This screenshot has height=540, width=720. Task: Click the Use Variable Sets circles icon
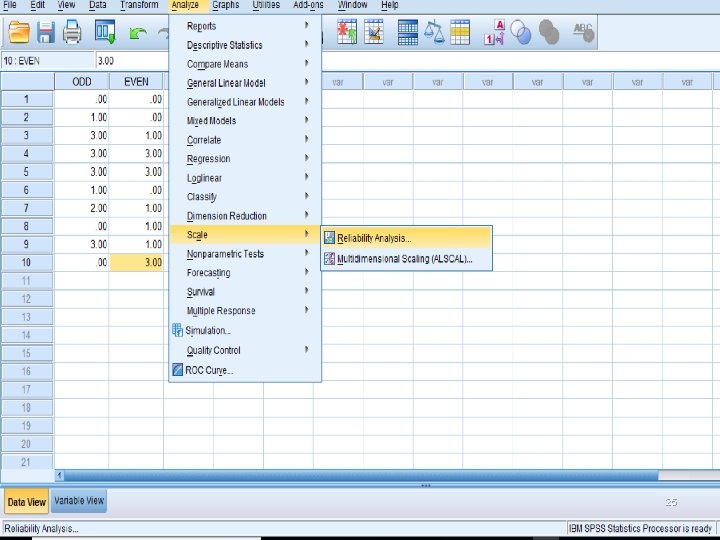521,32
